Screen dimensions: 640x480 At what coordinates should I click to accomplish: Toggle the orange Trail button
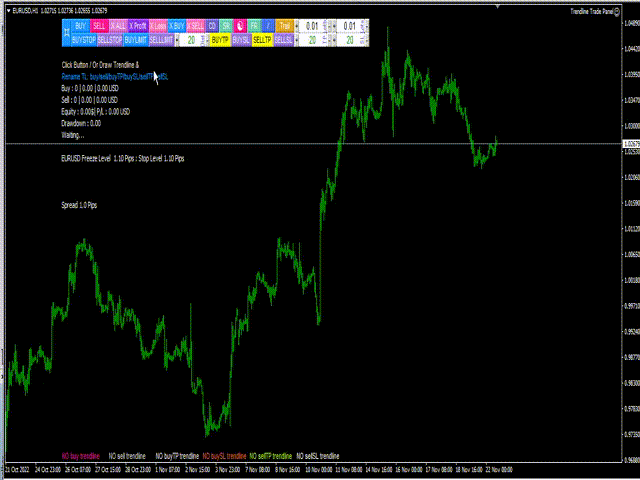[284, 26]
